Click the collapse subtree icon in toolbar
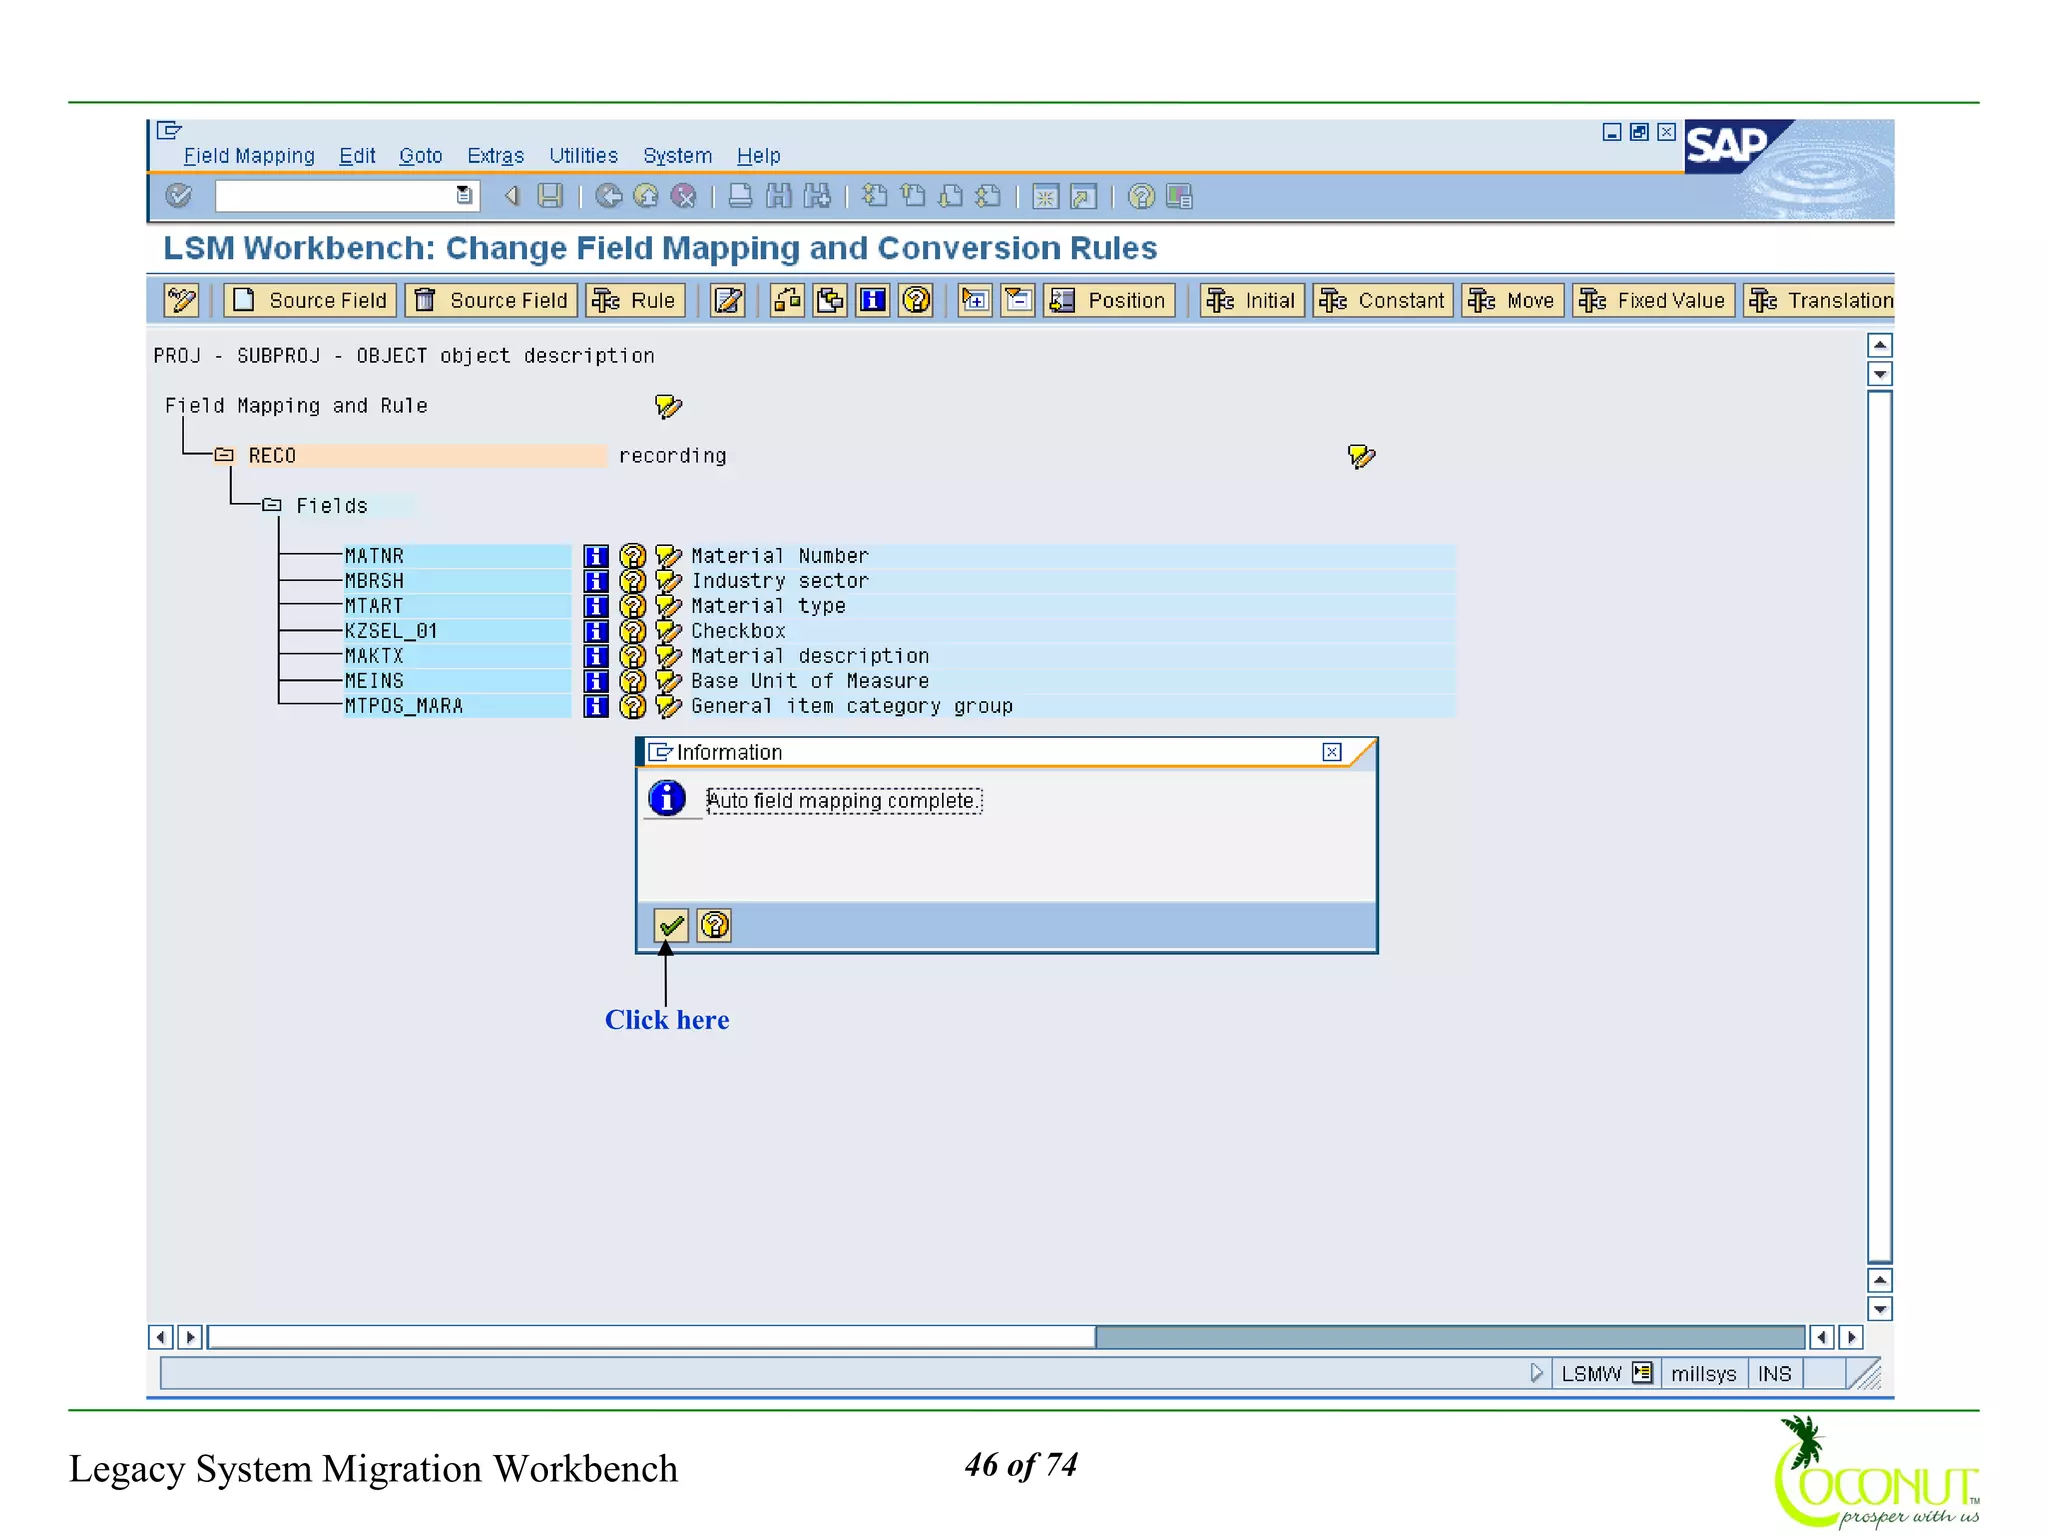Image resolution: width=2048 pixels, height=1536 pixels. (1018, 300)
